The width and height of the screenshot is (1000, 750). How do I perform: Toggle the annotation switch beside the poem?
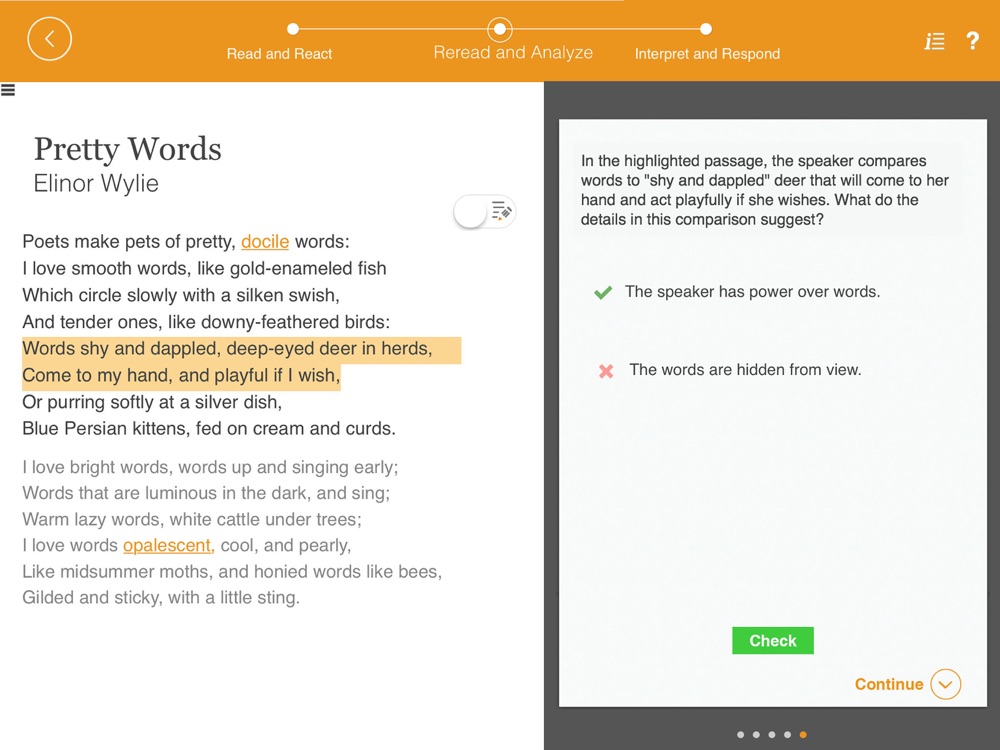[x=484, y=212]
